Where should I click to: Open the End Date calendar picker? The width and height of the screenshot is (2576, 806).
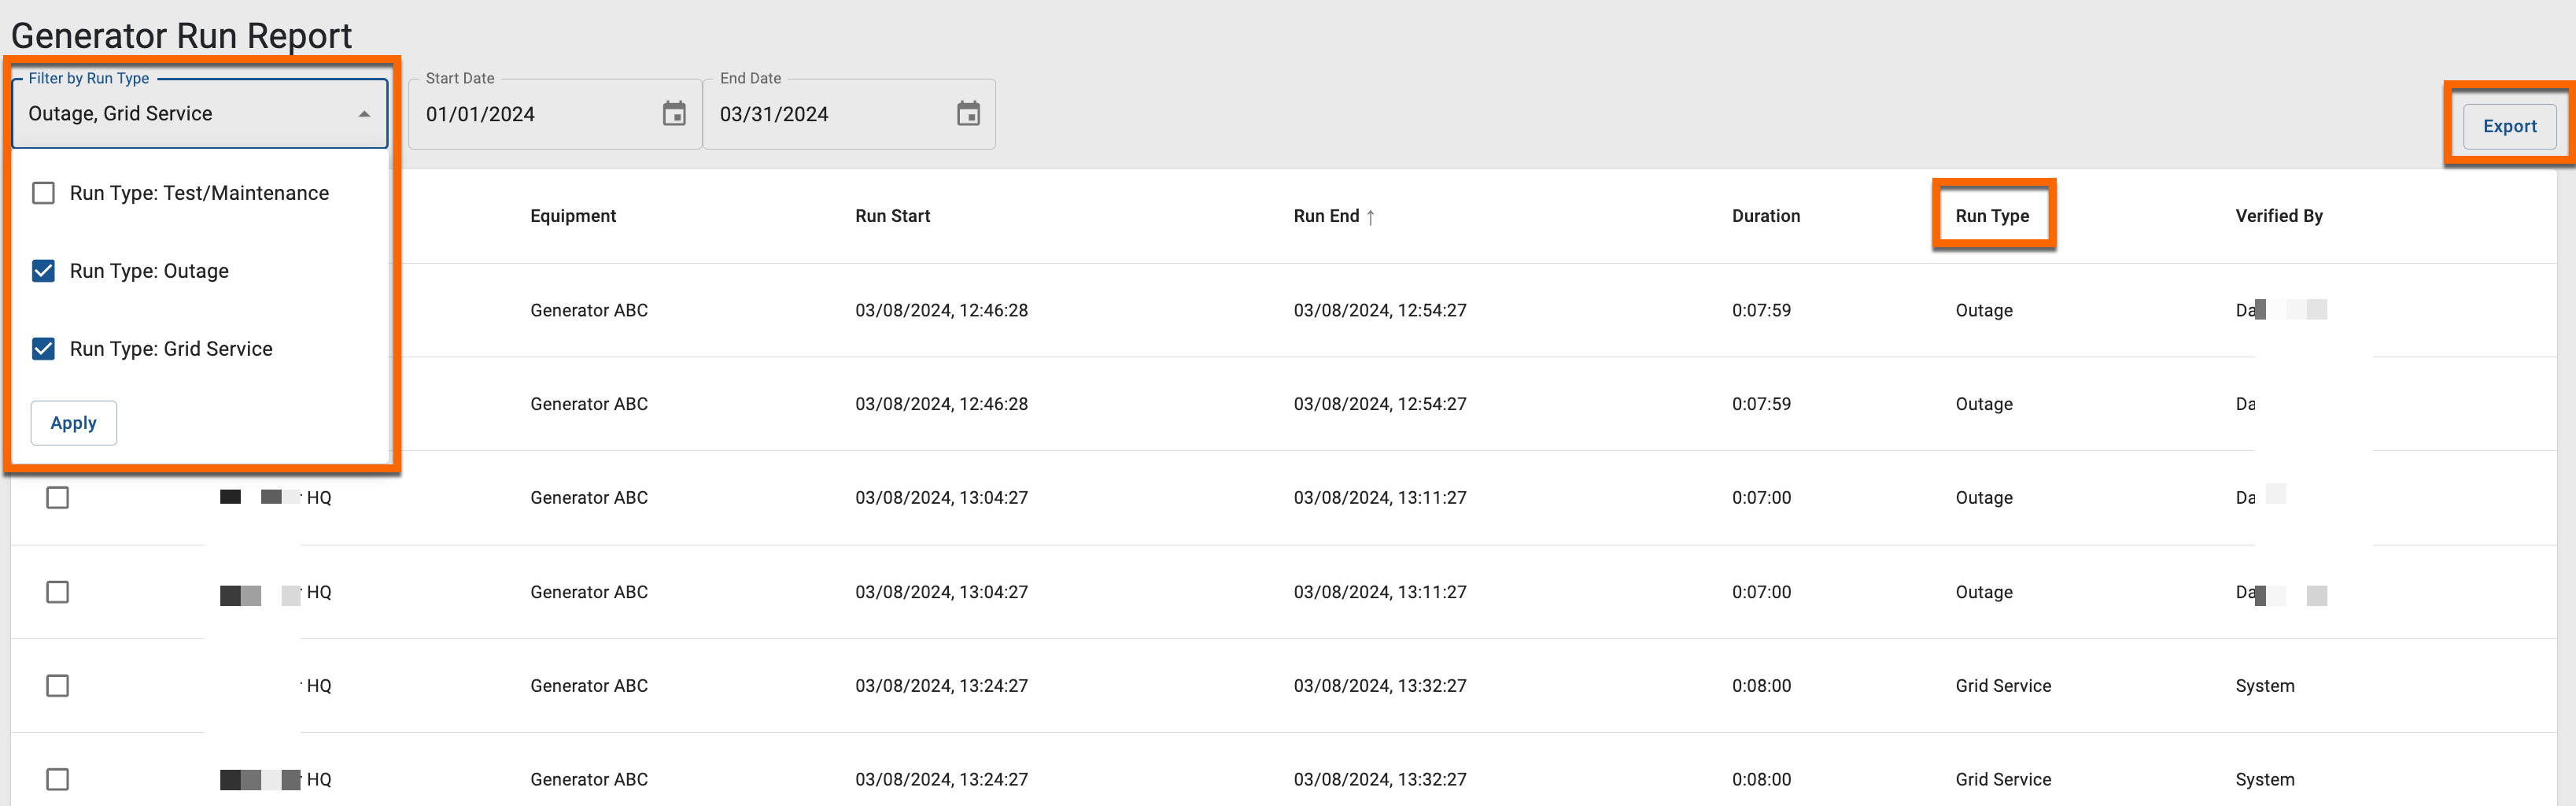point(967,114)
